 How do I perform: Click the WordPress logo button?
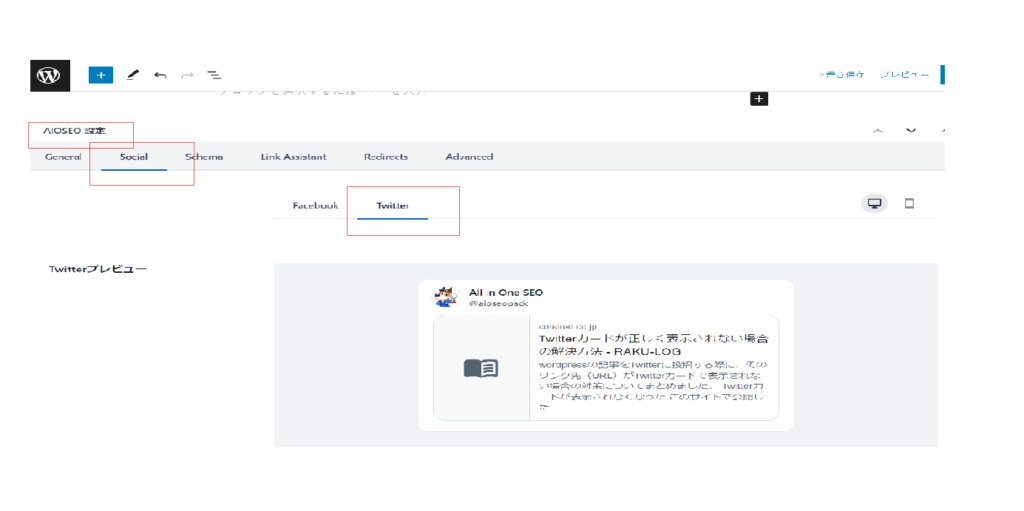point(50,75)
